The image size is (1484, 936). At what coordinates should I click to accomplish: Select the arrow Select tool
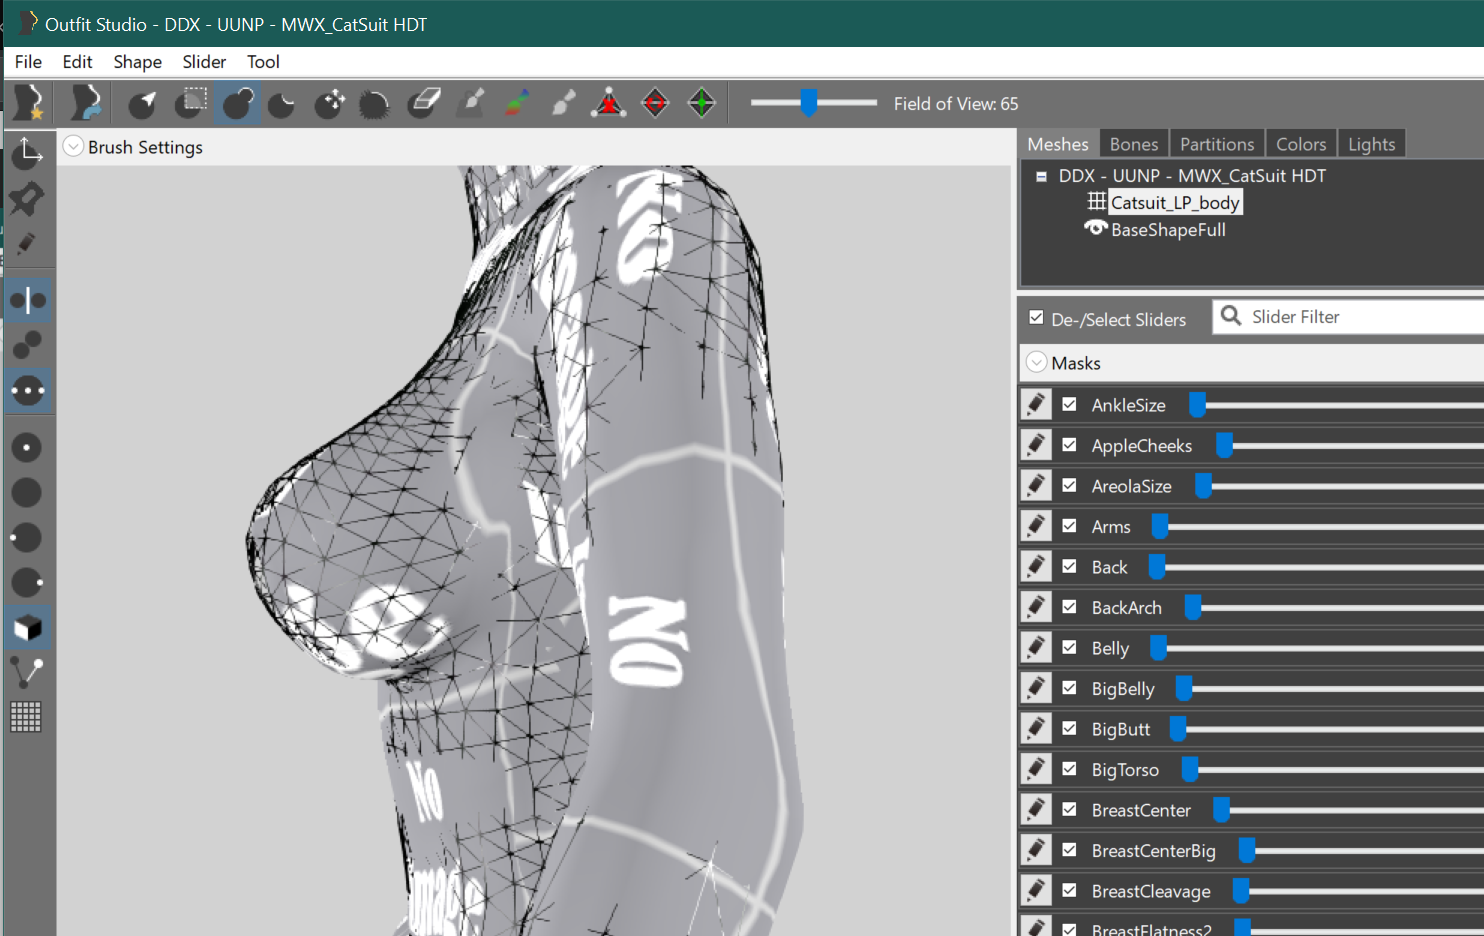(143, 103)
